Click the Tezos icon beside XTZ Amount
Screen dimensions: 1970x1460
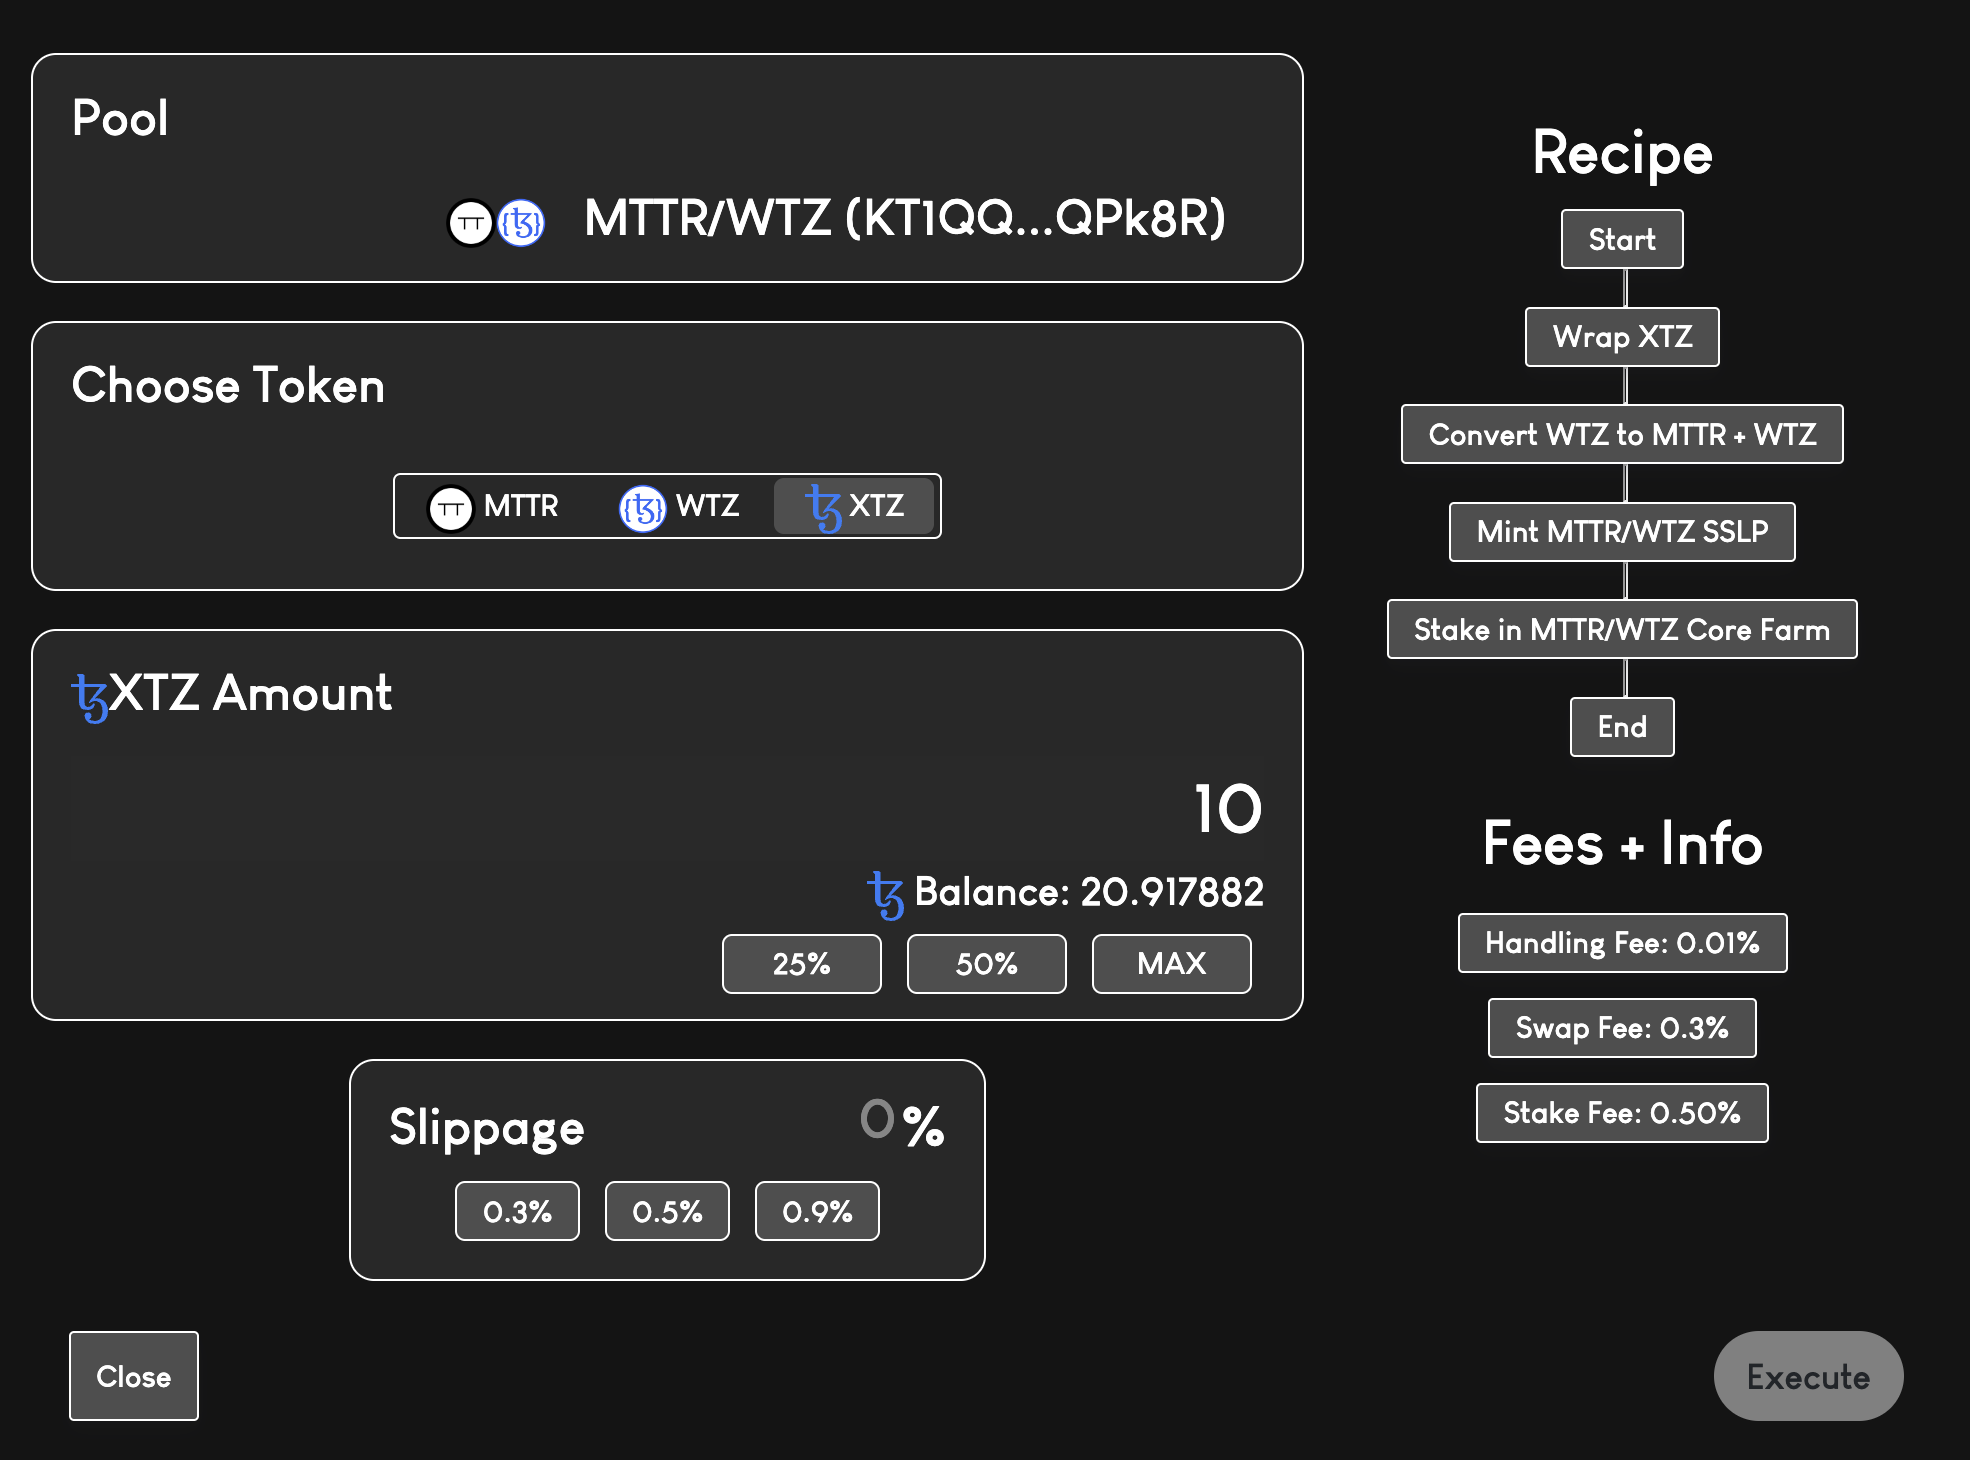point(90,696)
